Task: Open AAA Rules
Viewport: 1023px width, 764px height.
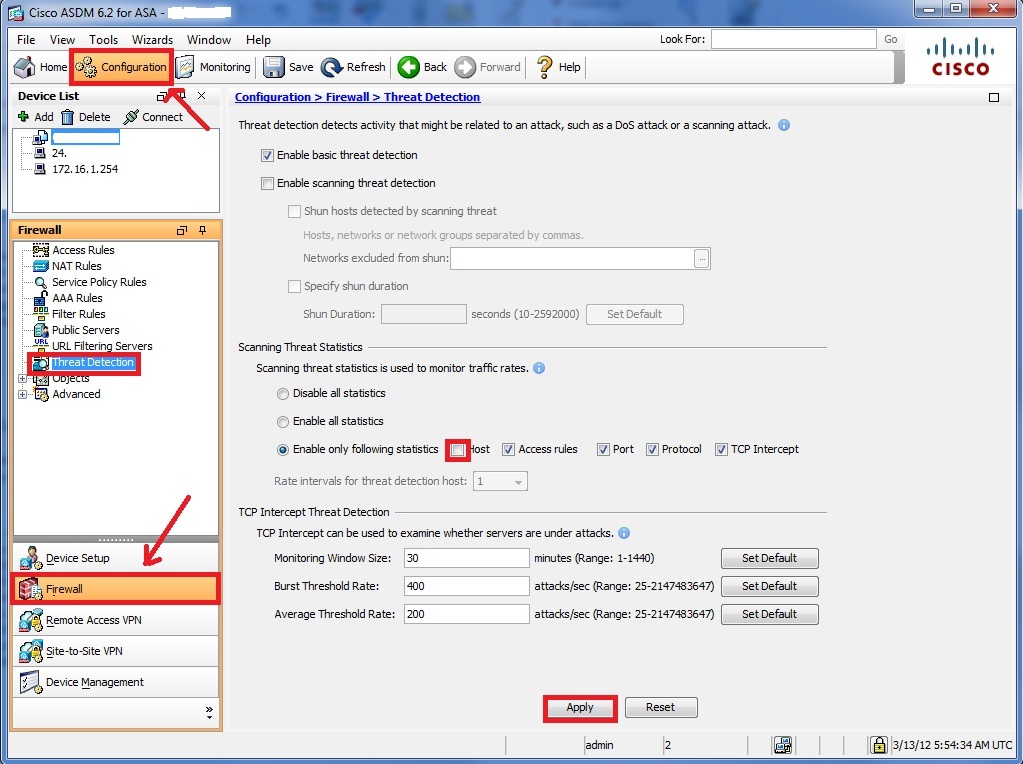Action: tap(77, 298)
